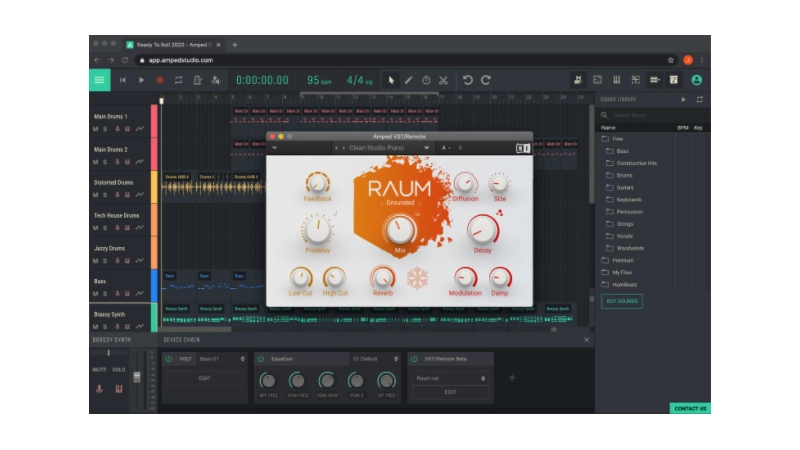Screen dimensions: 800x450
Task: Close the device chain panel
Action: (587, 340)
